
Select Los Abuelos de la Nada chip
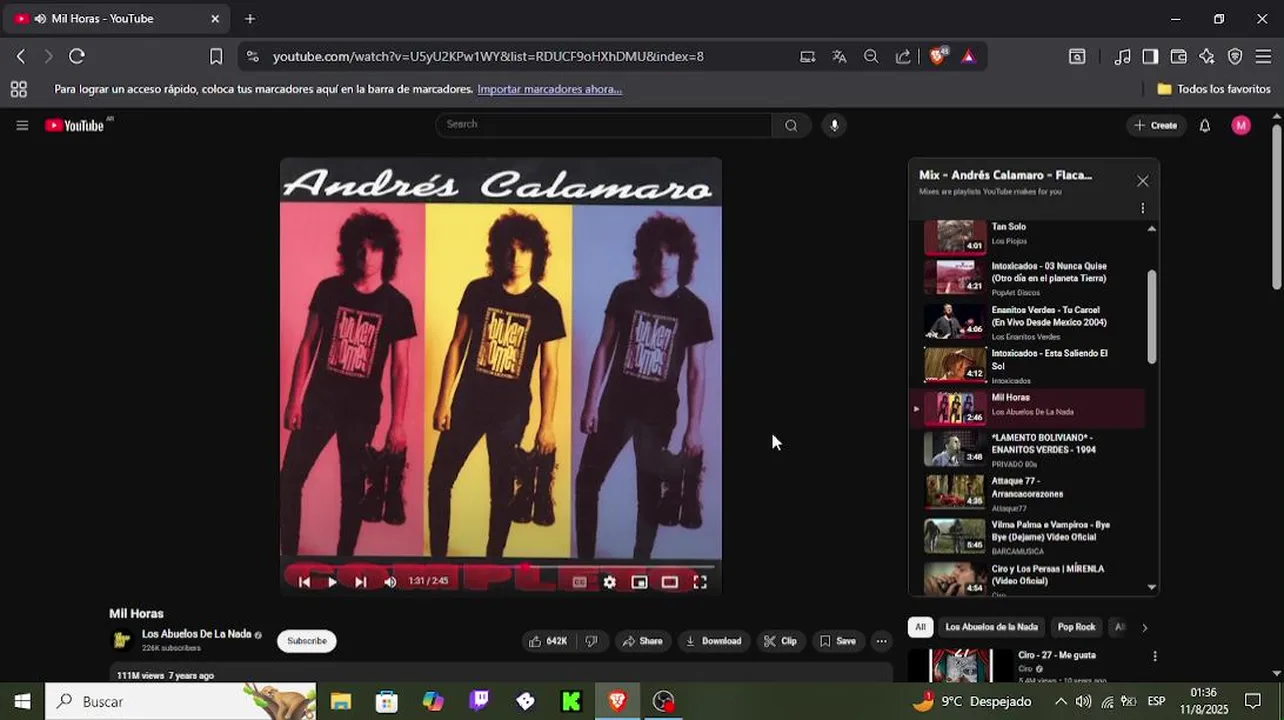pos(991,627)
